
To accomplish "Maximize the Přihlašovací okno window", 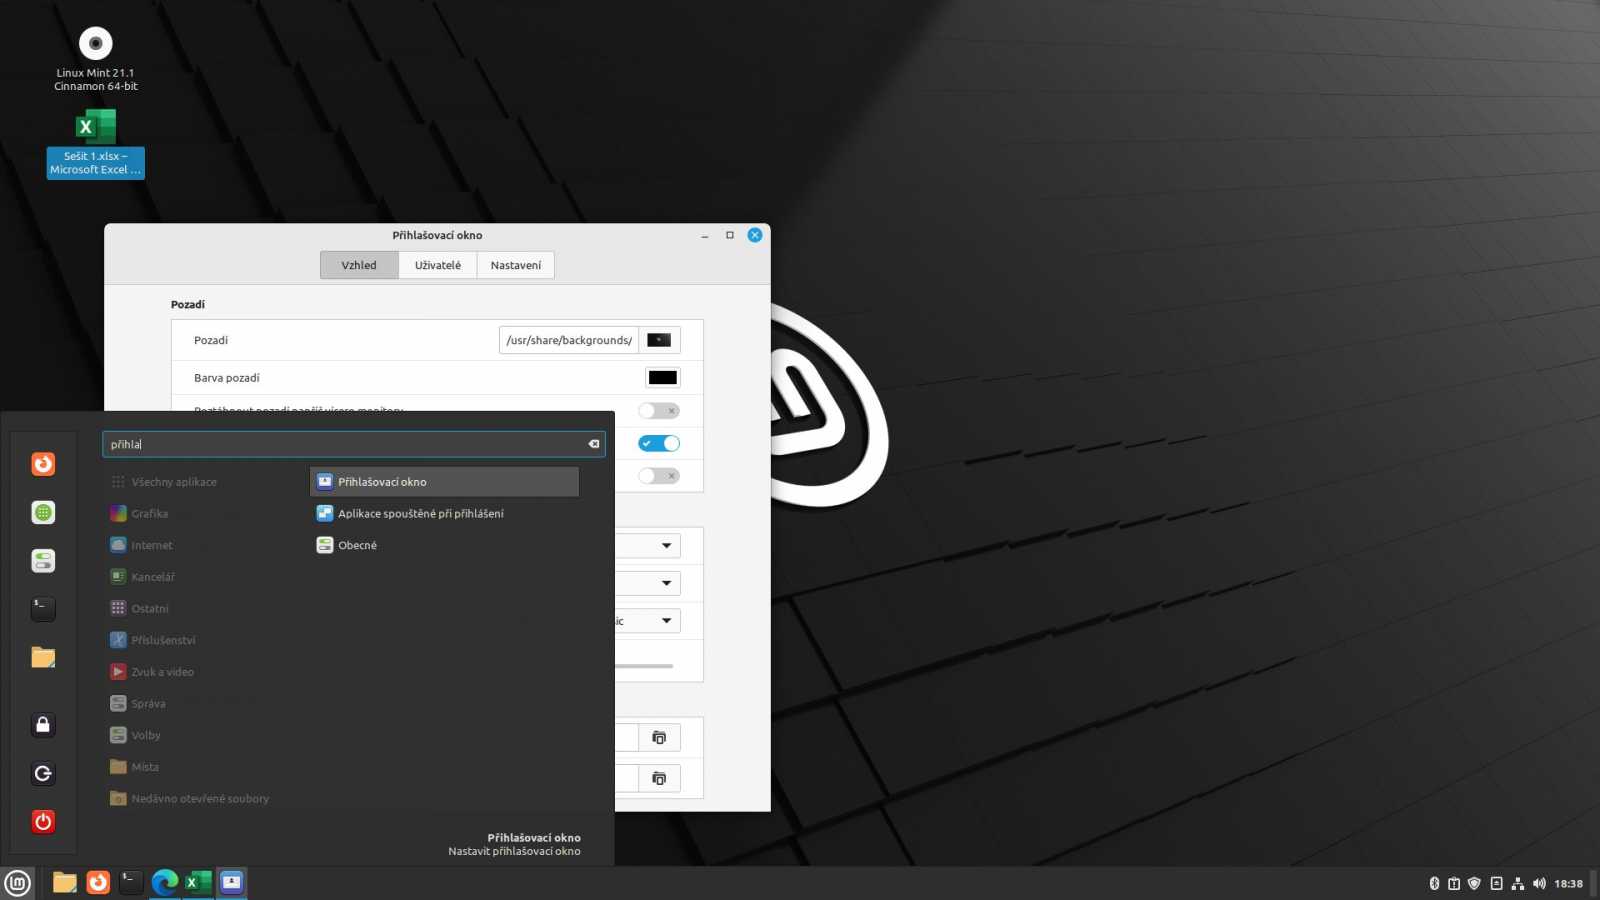I will 730,235.
